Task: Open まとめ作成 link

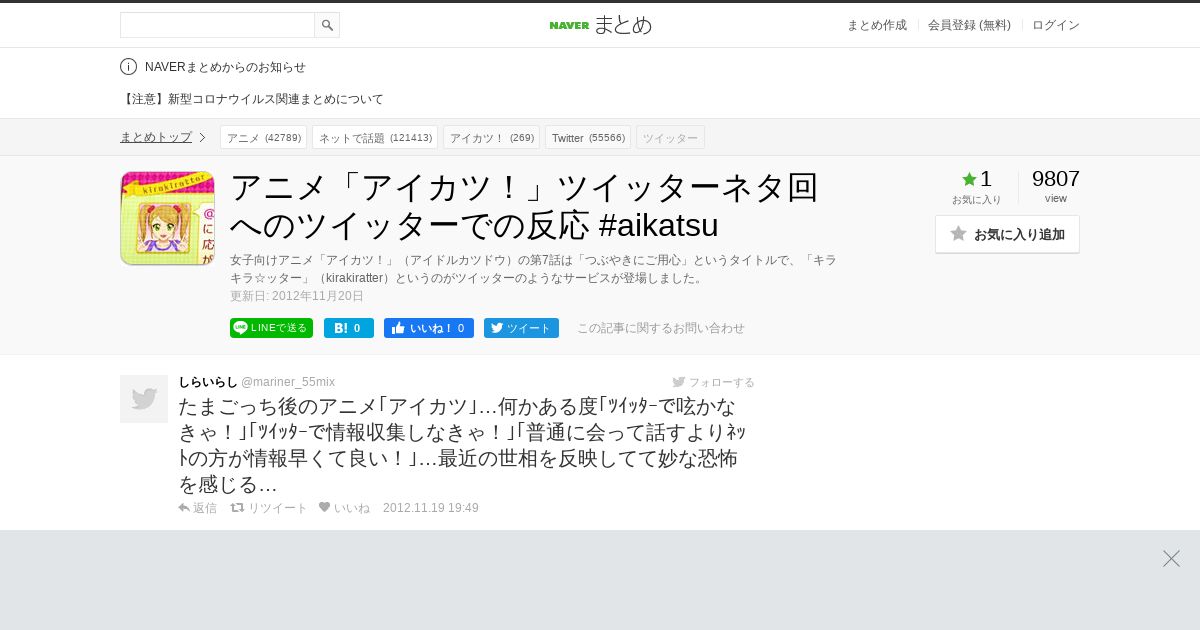Action: click(x=877, y=25)
